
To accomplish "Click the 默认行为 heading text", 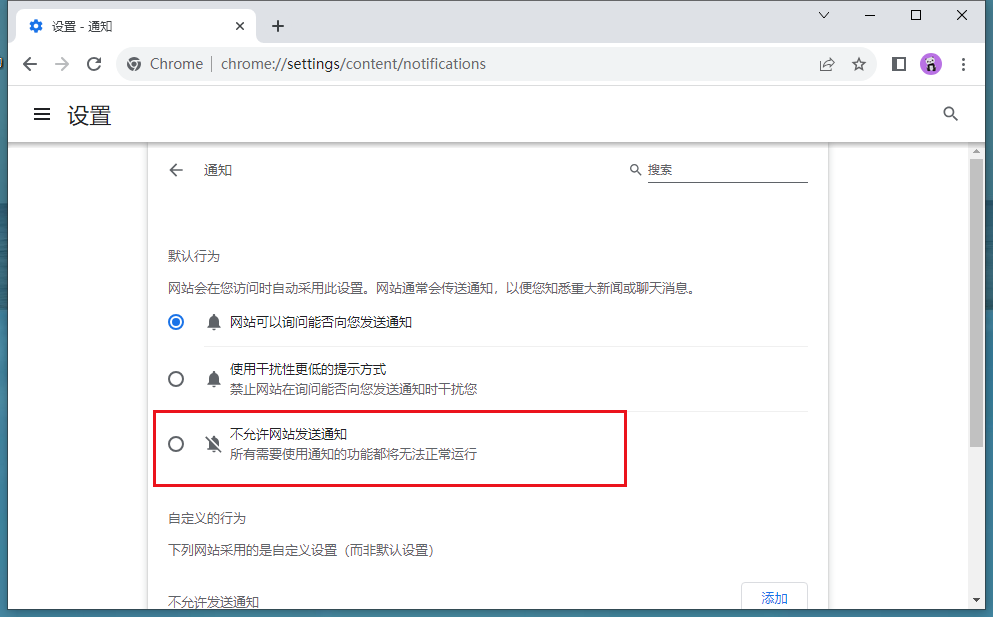I will 194,256.
